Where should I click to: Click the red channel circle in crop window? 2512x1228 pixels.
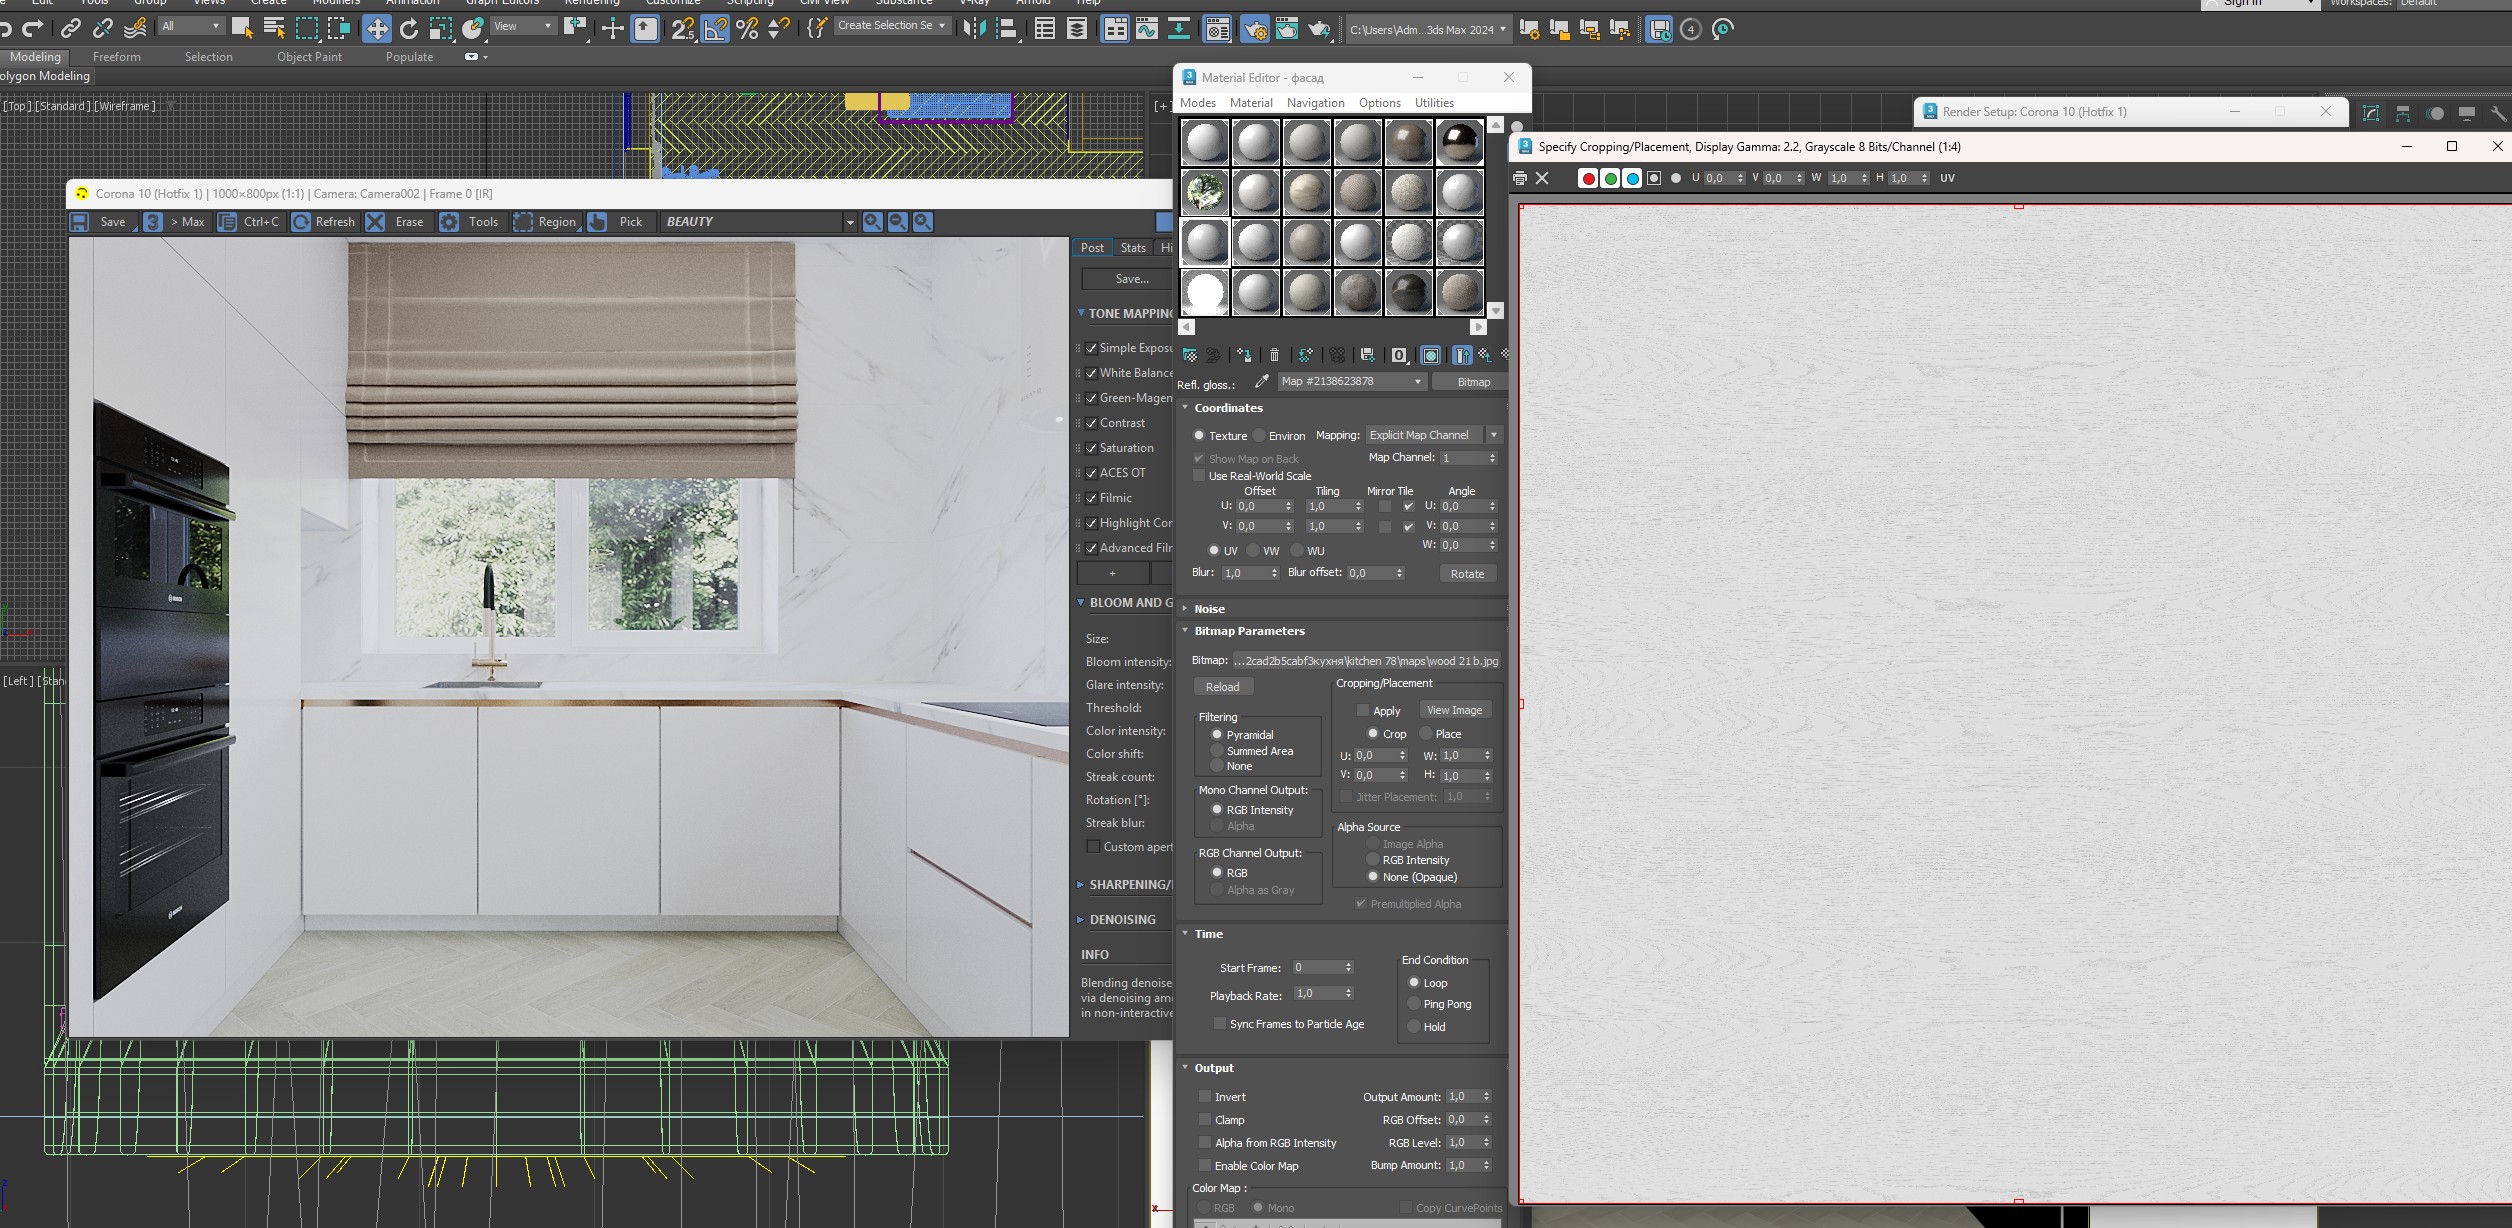(x=1587, y=179)
